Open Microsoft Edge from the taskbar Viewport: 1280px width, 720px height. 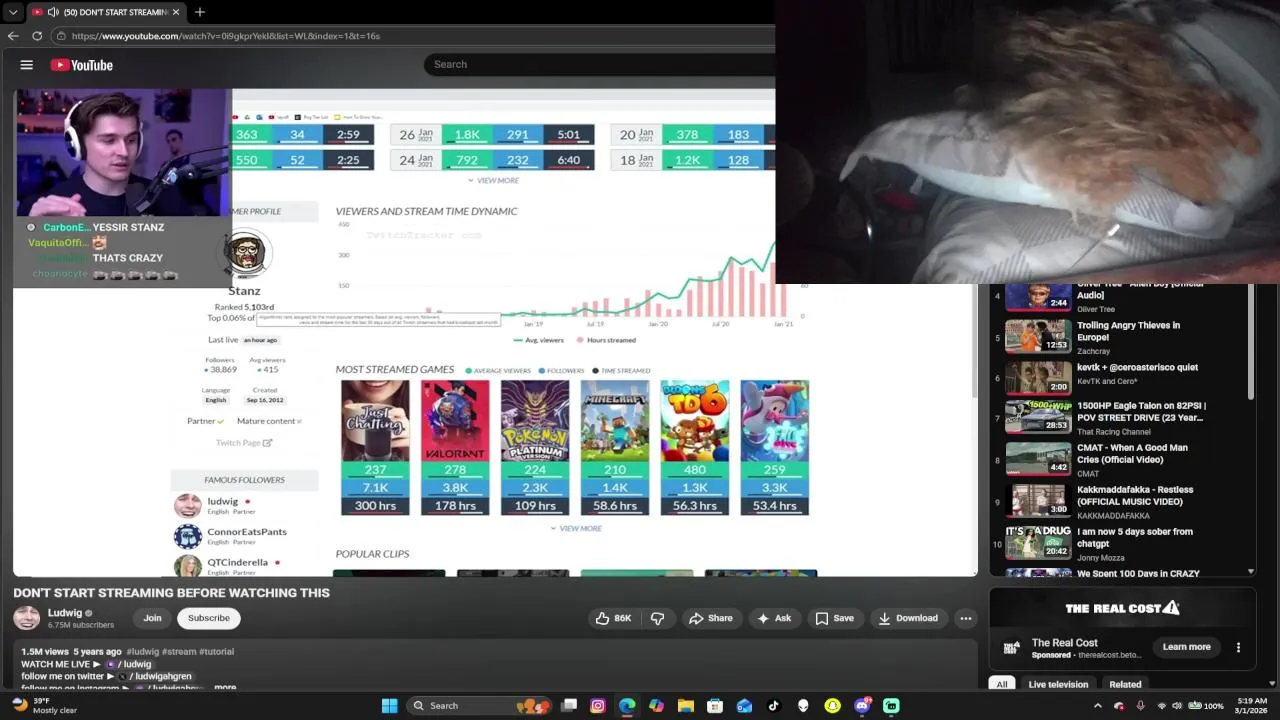pyautogui.click(x=627, y=706)
